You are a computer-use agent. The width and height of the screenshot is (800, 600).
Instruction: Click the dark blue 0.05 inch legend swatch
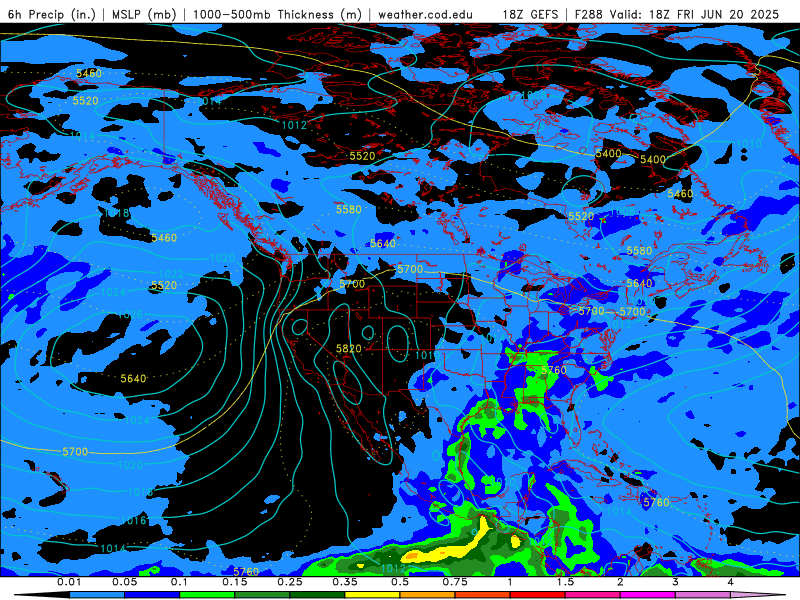click(x=152, y=595)
